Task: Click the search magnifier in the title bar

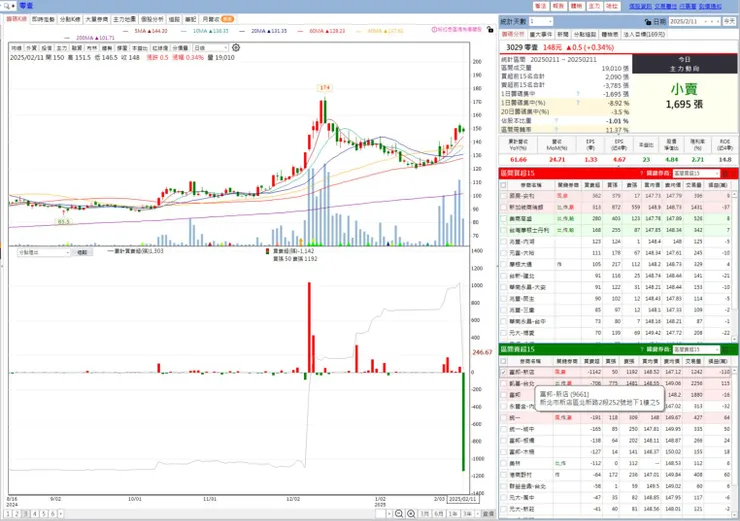Action: tap(6, 6)
